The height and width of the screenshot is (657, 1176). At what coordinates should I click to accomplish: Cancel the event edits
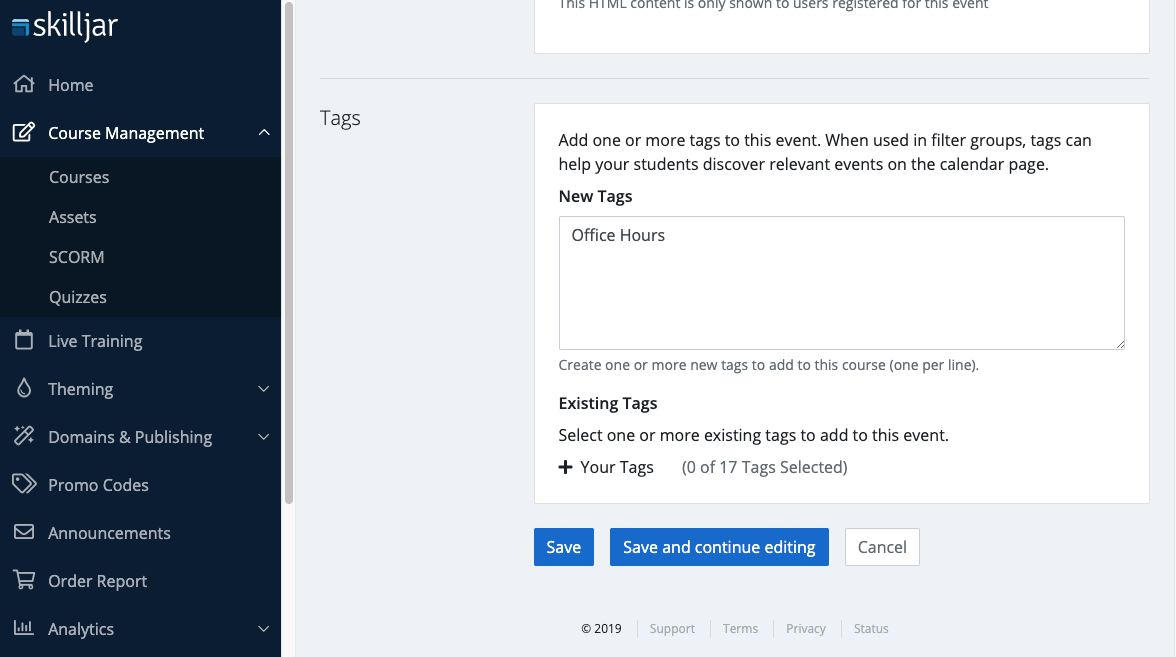click(882, 547)
